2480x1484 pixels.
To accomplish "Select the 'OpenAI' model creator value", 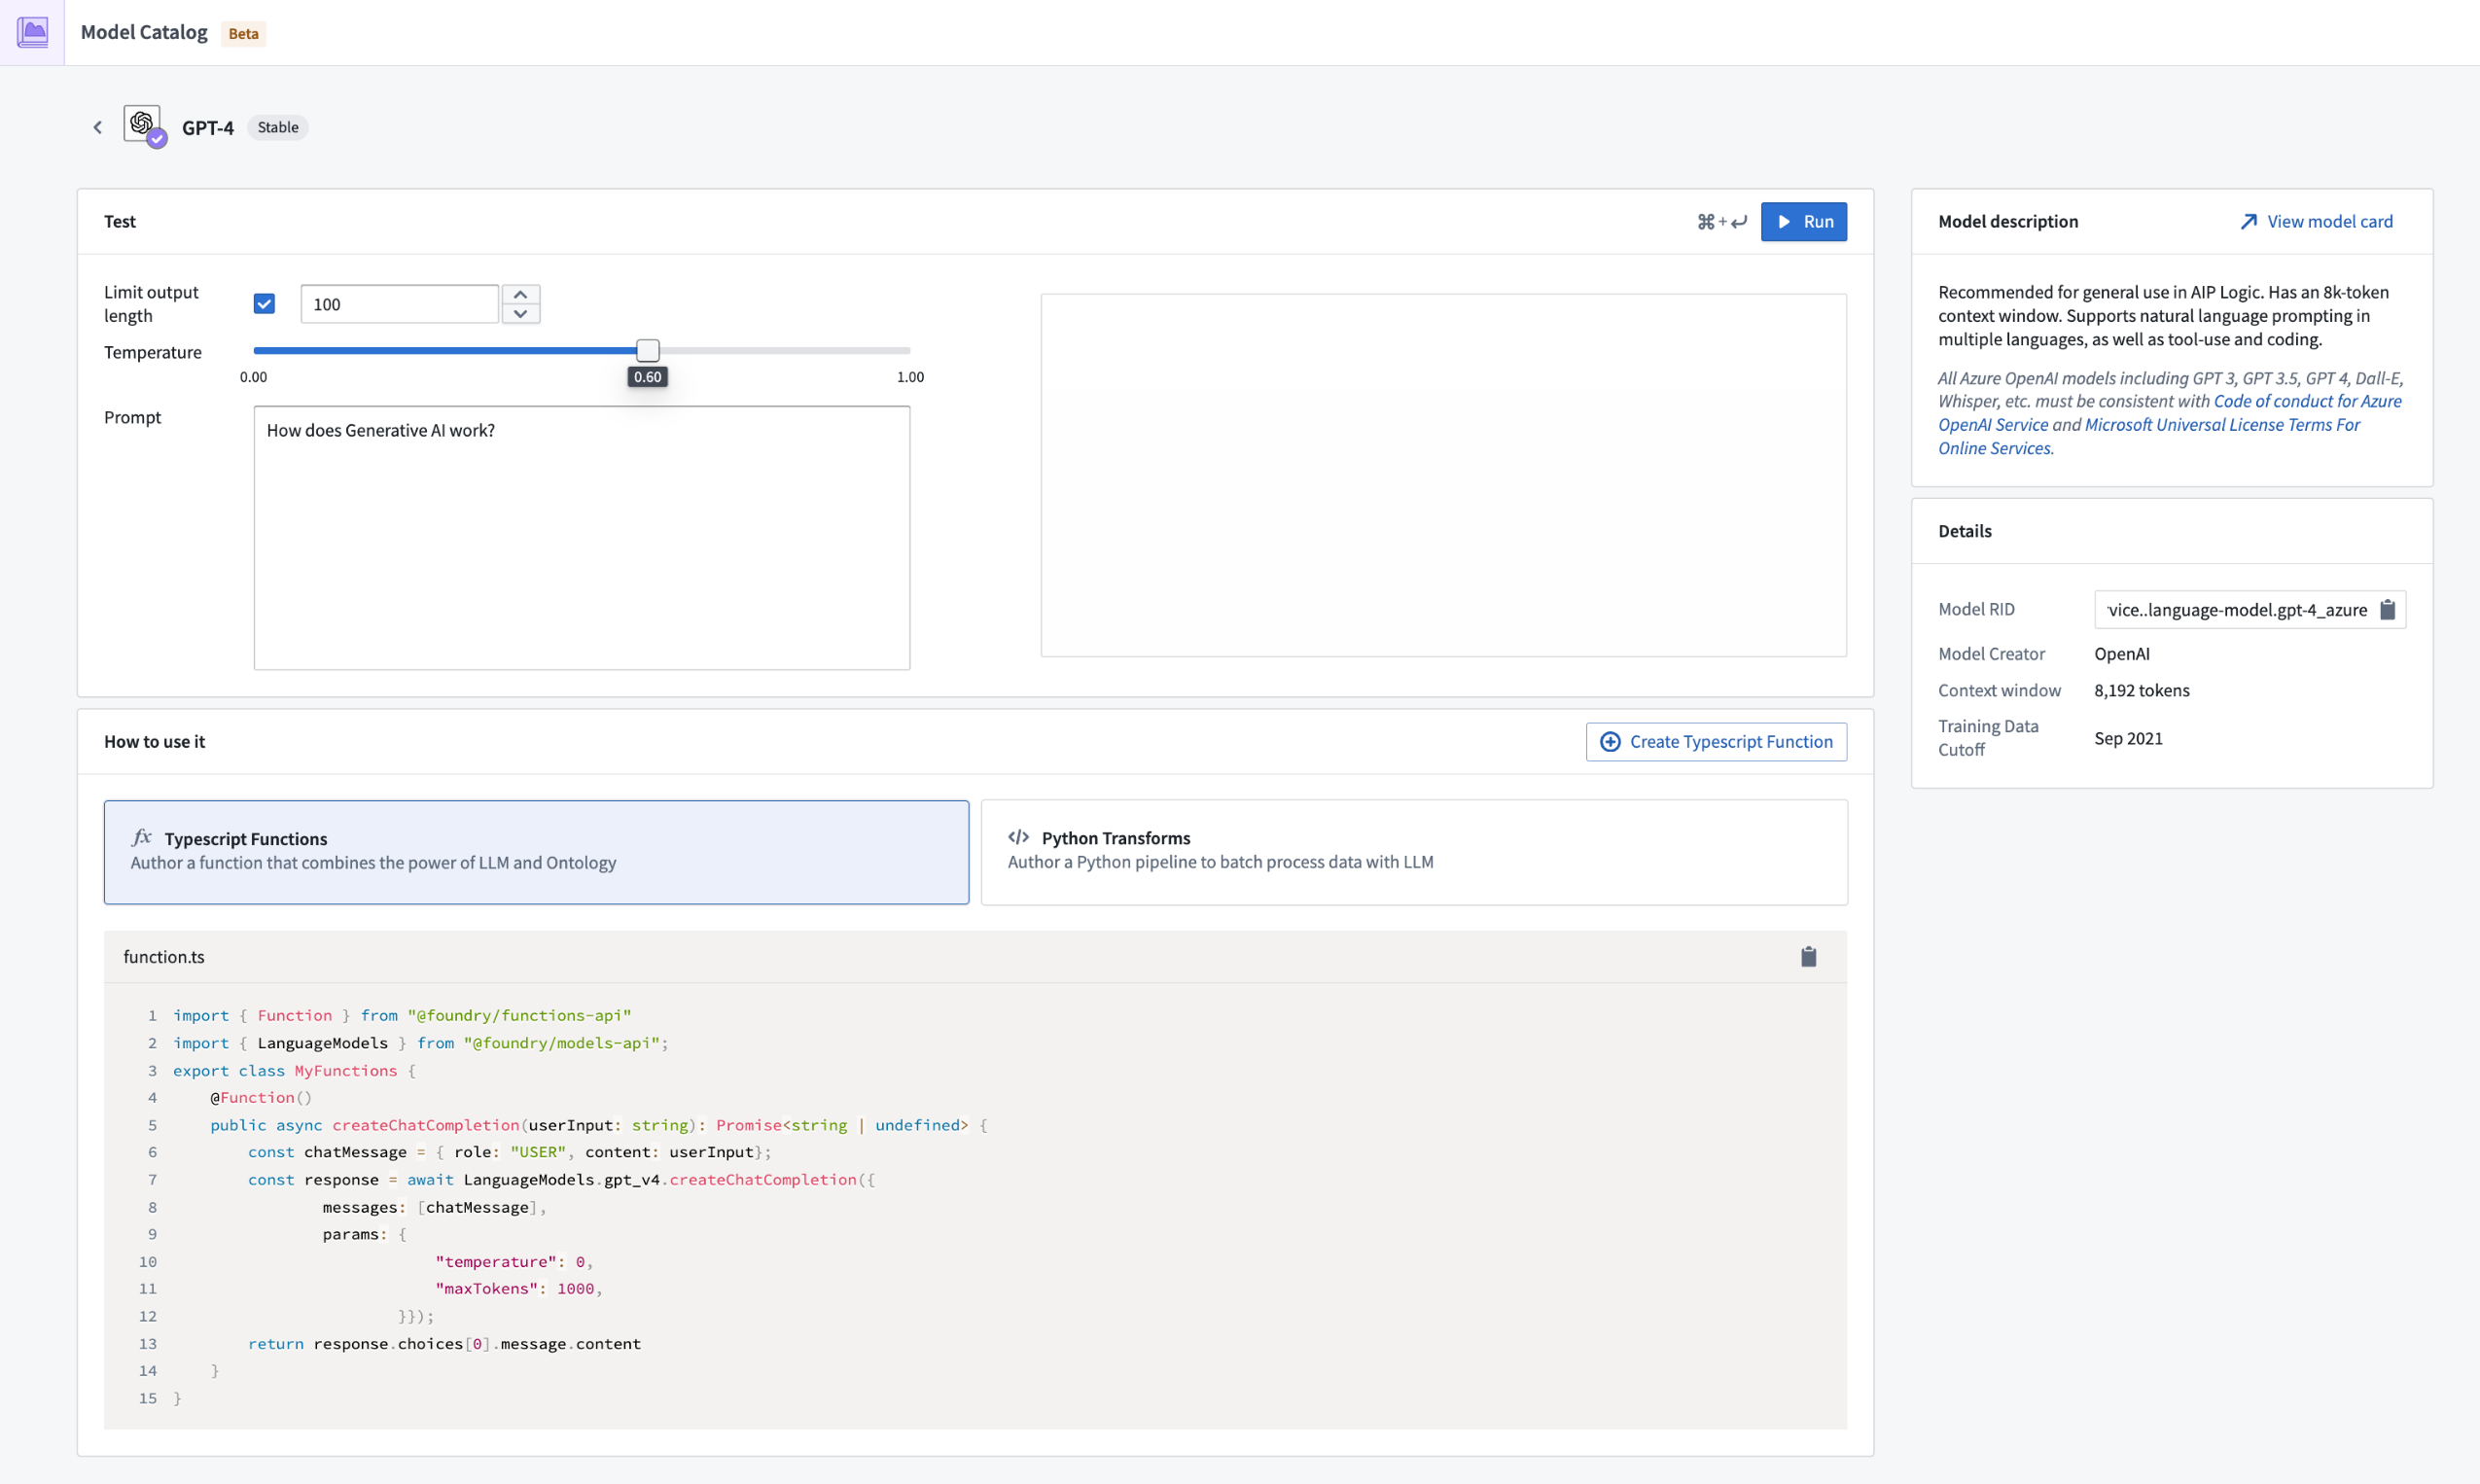I will coord(2121,653).
